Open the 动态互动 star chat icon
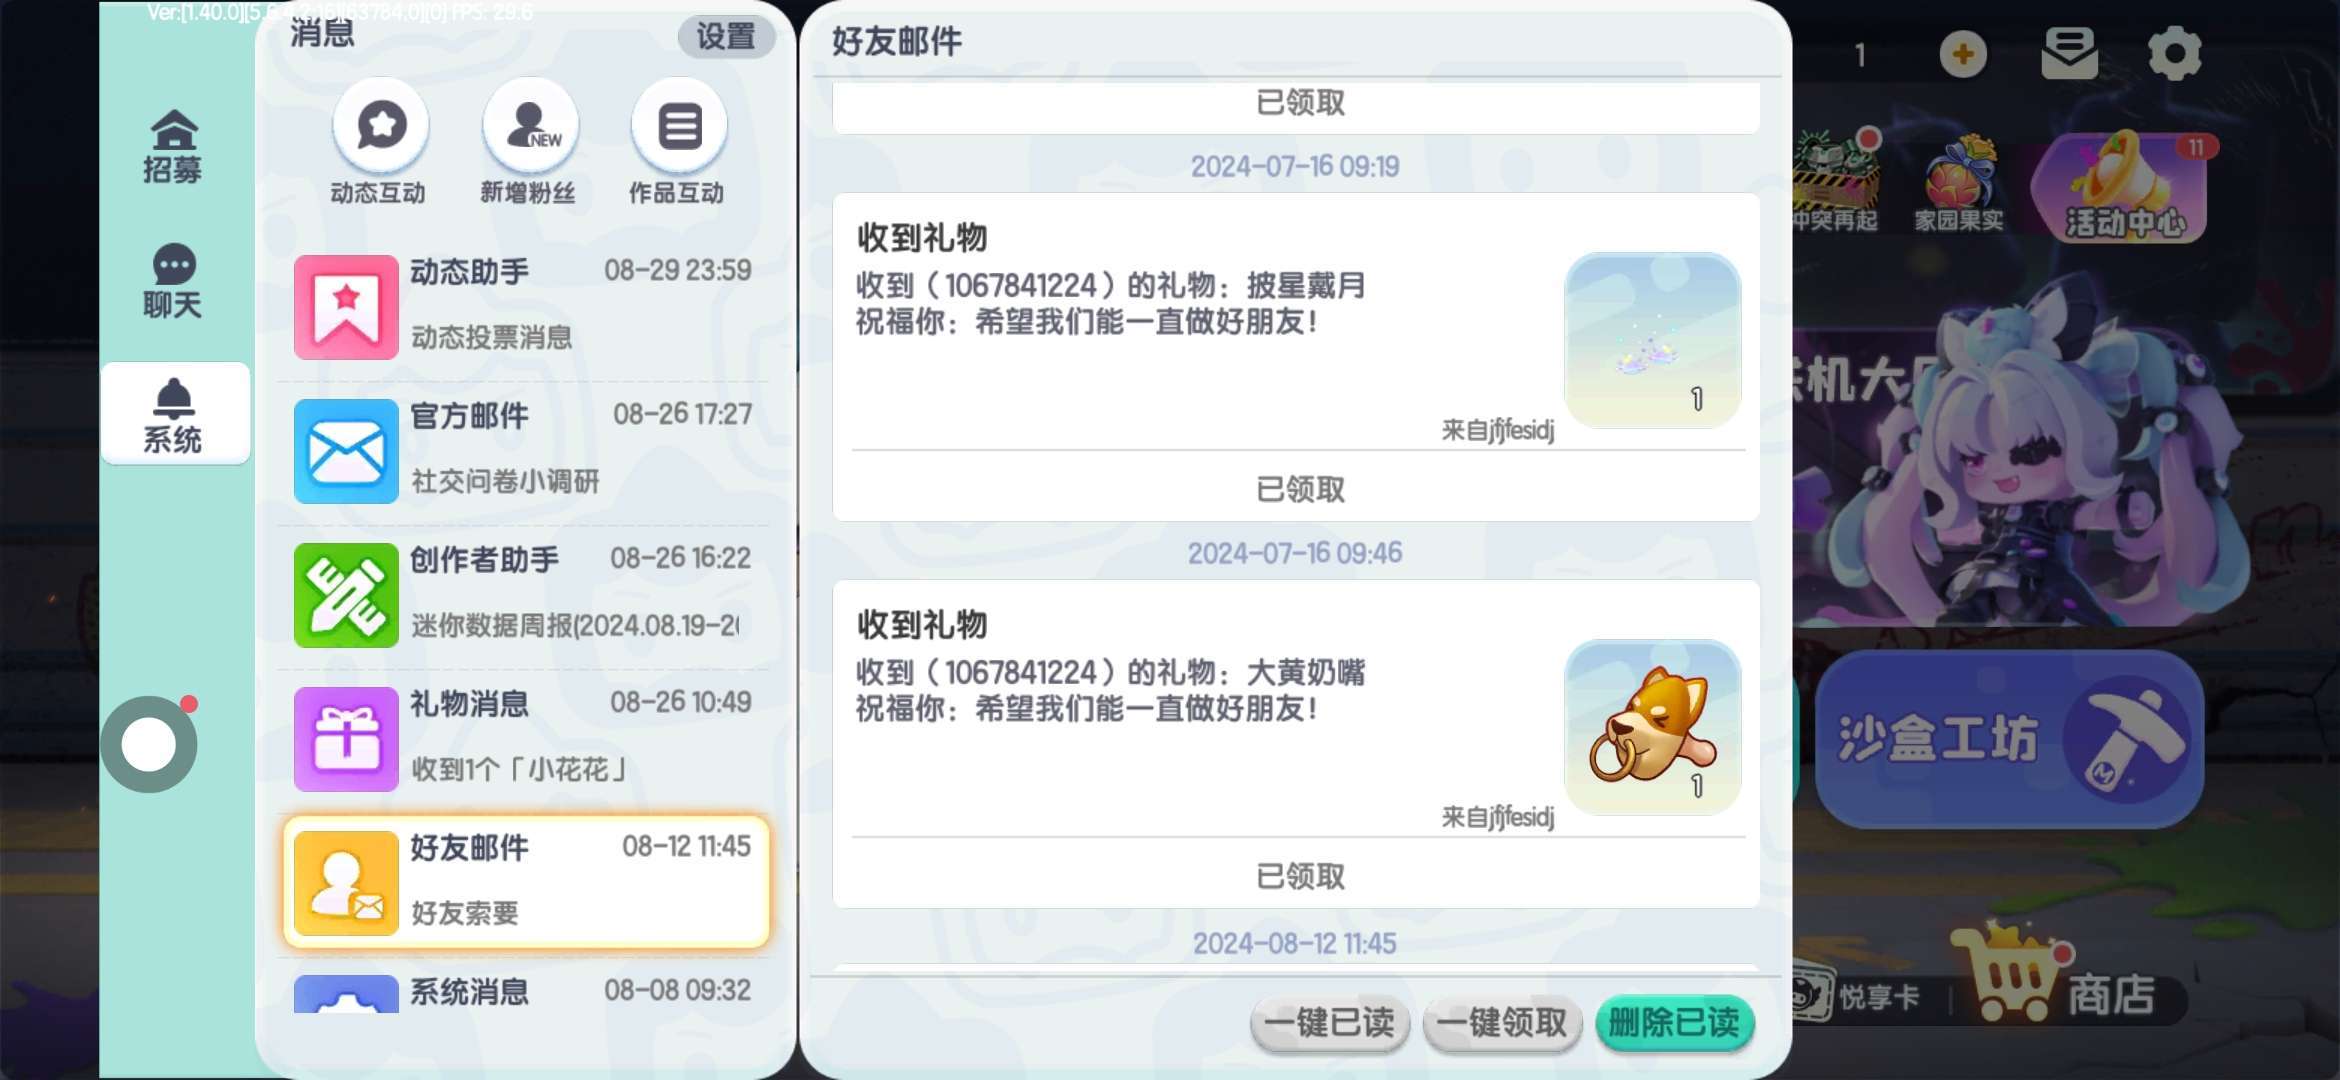Screen dimensions: 2340x1080 [381, 126]
